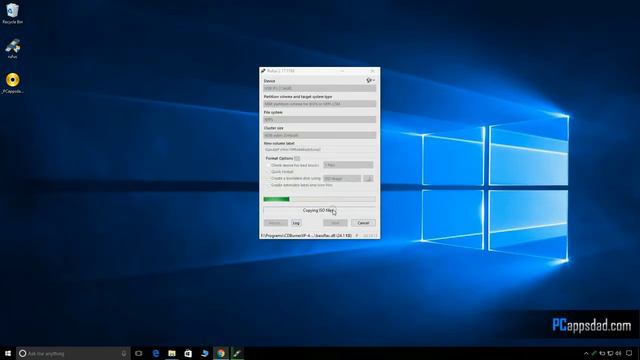
Task: Open File Explorer from taskbar
Action: pyautogui.click(x=172, y=353)
